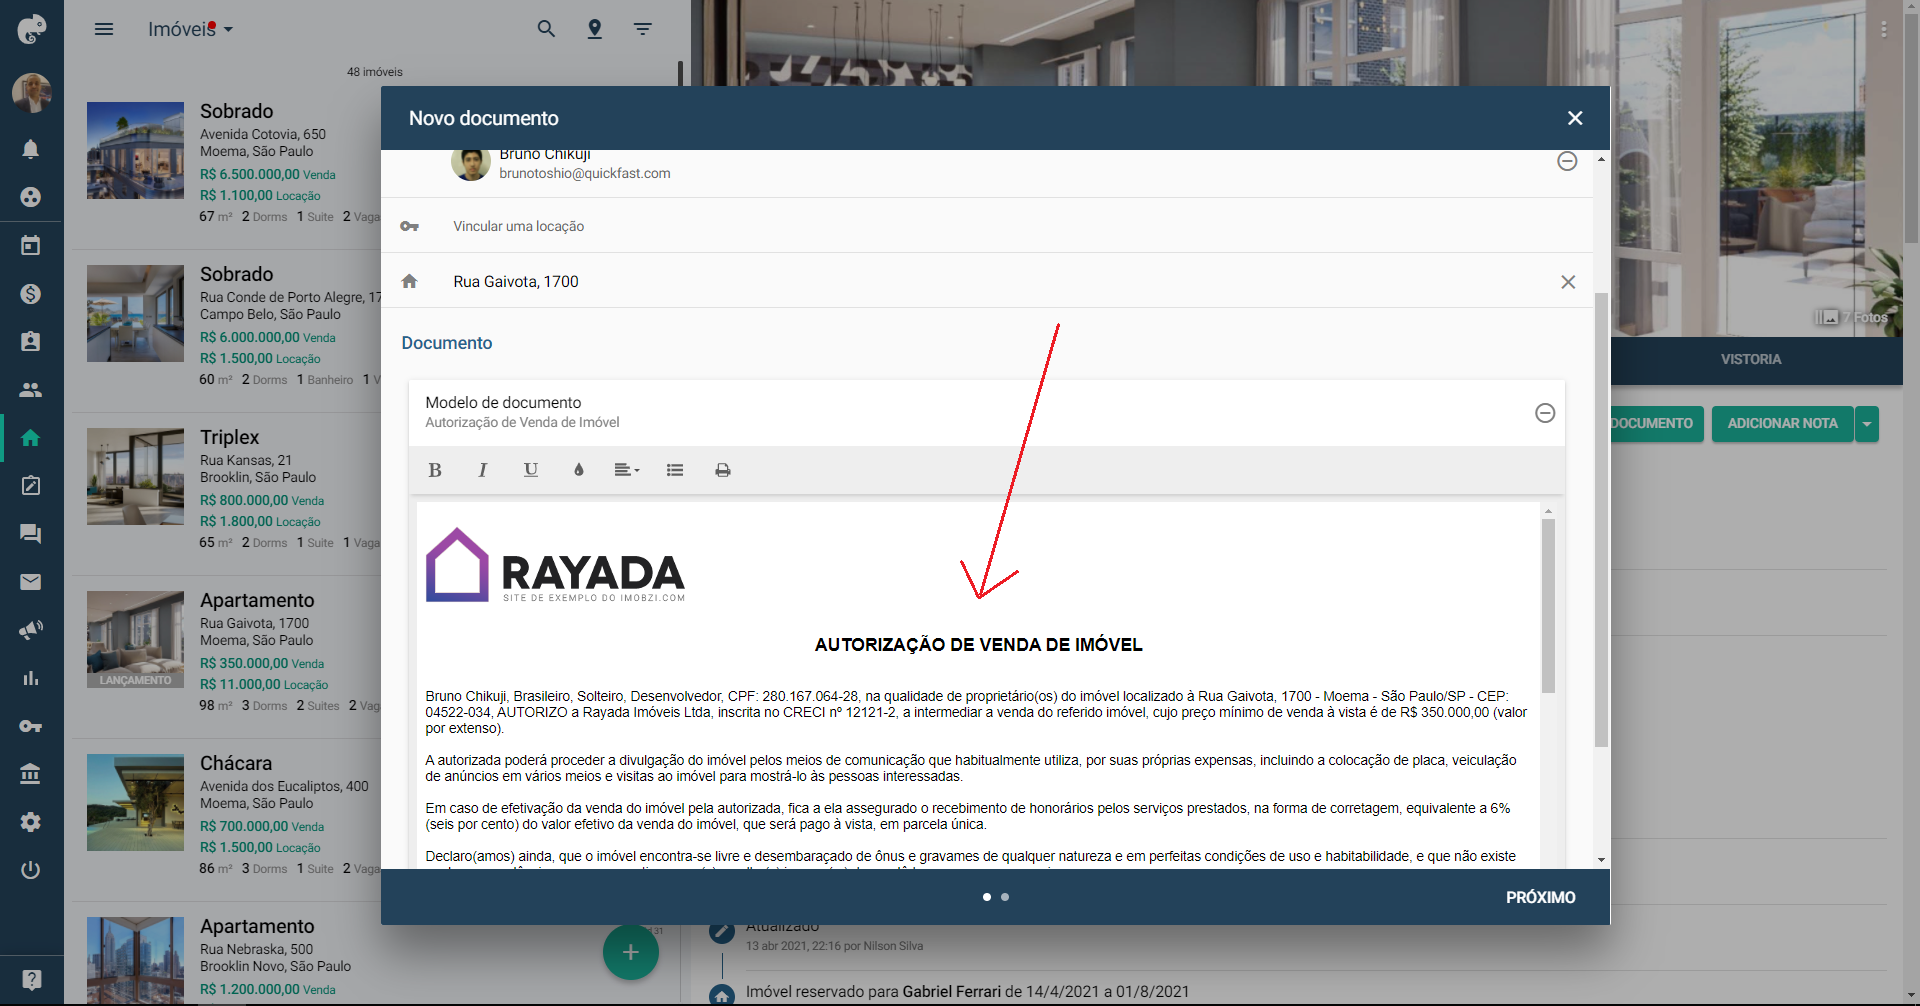Open the text alignment dropdown

click(627, 470)
